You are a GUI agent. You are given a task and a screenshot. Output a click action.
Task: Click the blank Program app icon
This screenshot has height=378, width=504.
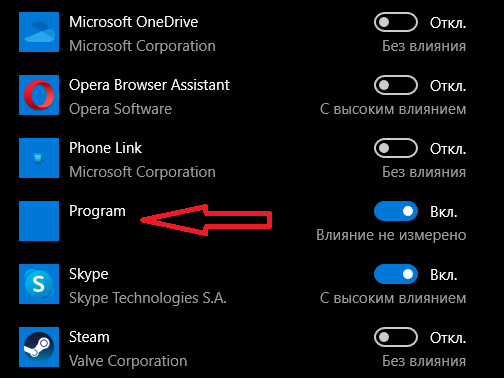[39, 221]
